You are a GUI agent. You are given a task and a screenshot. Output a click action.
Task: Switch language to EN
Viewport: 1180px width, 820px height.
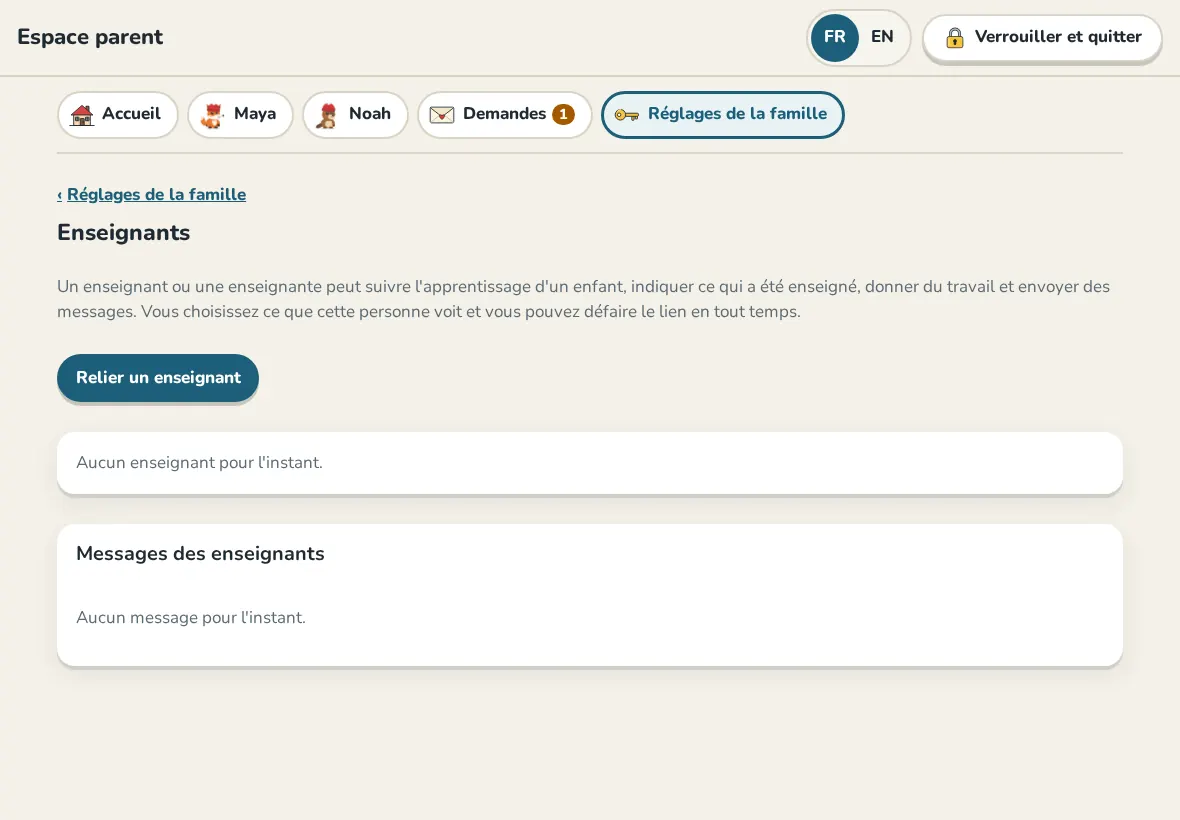coord(882,37)
